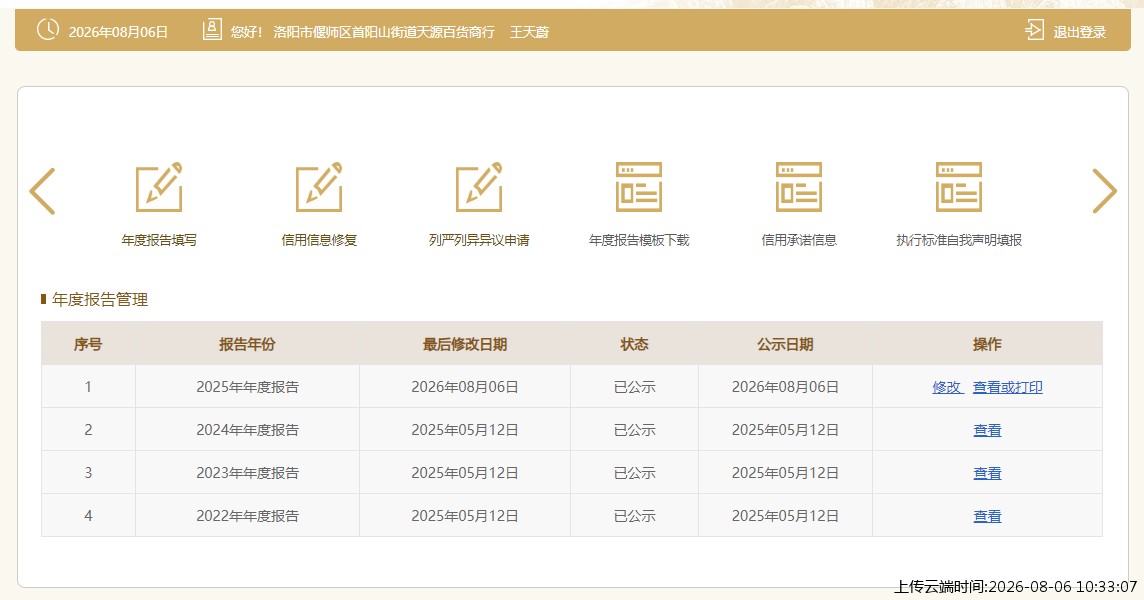
Task: Click the 报告年份 column header
Action: tap(247, 344)
